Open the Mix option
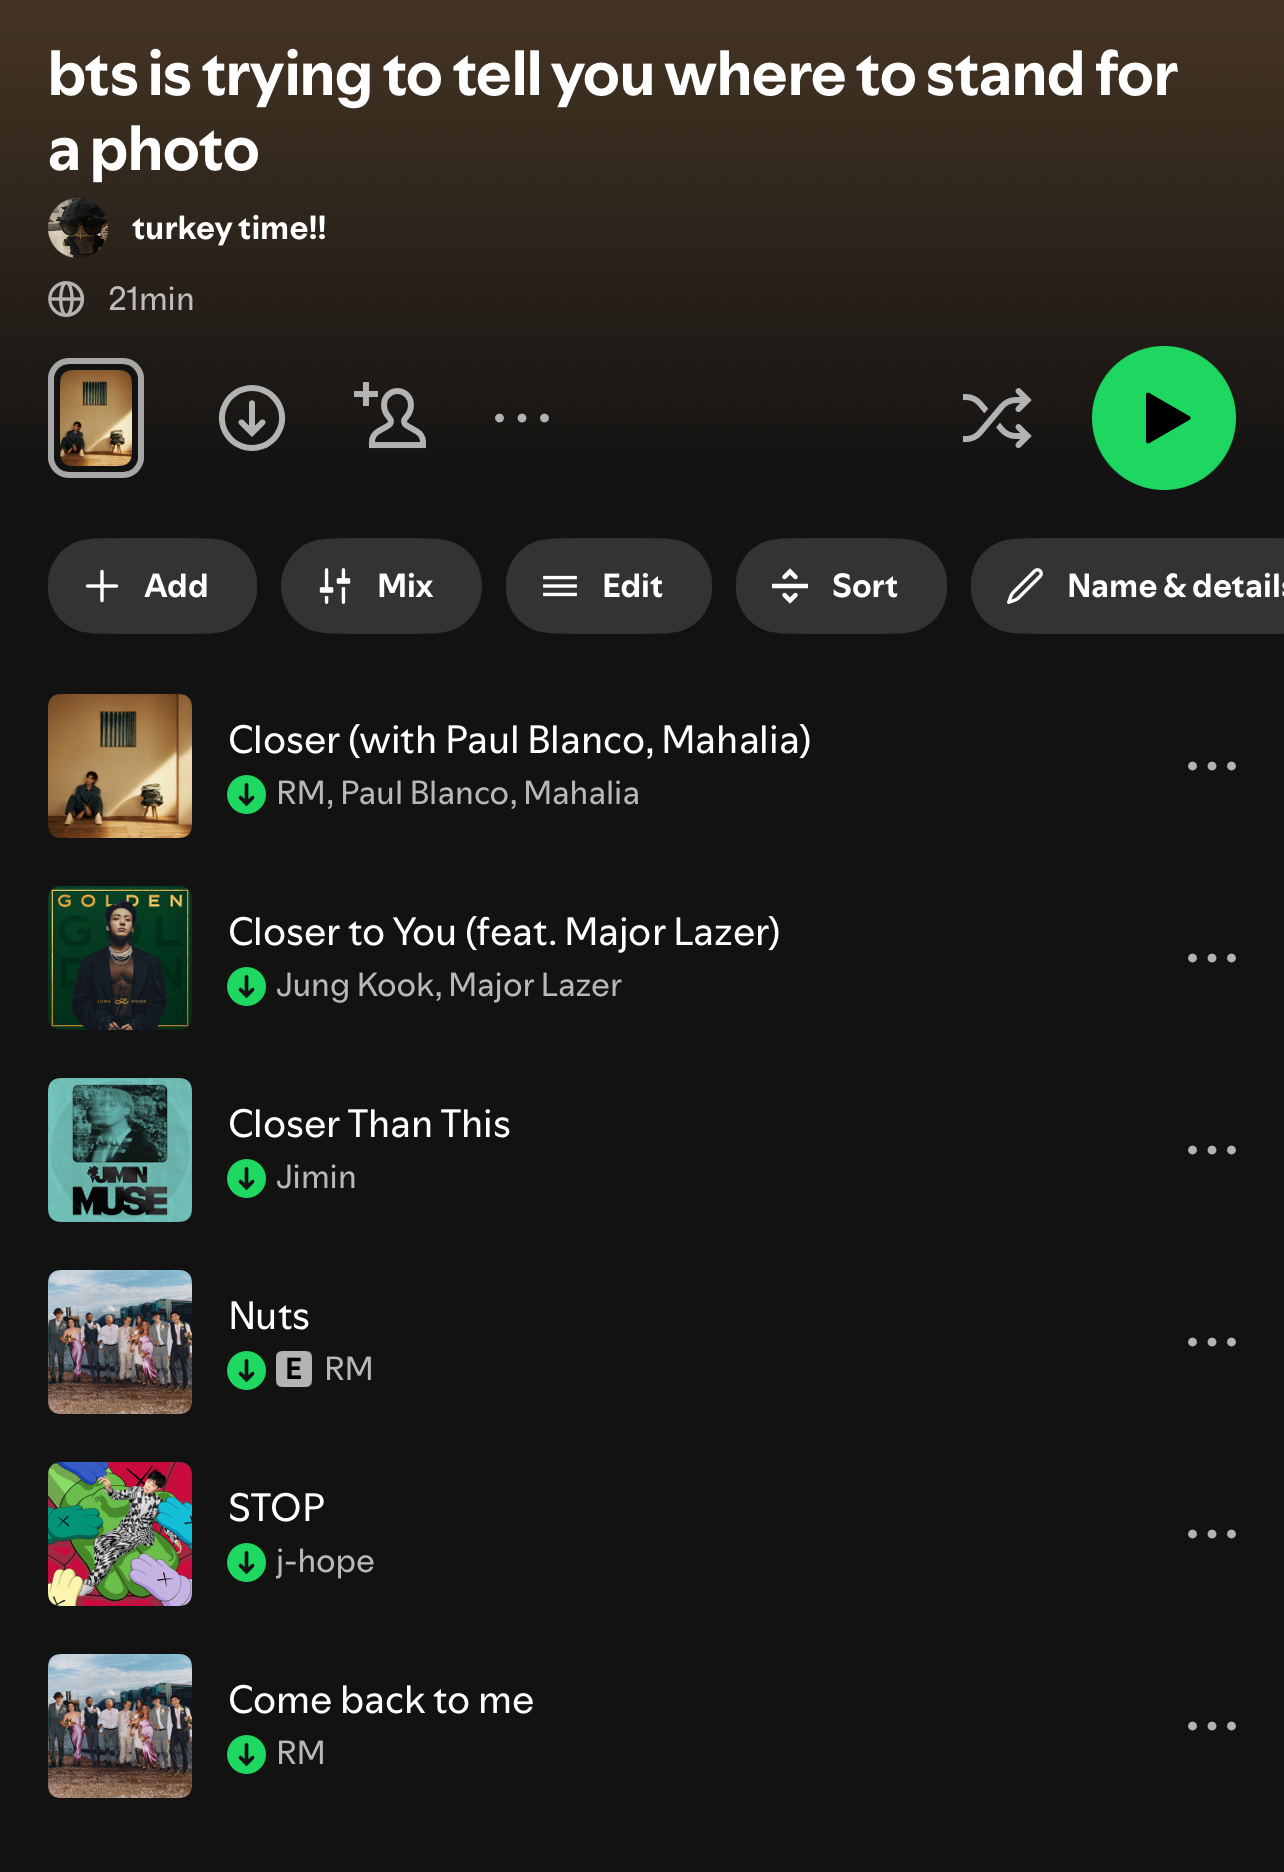The image size is (1284, 1872). [381, 586]
